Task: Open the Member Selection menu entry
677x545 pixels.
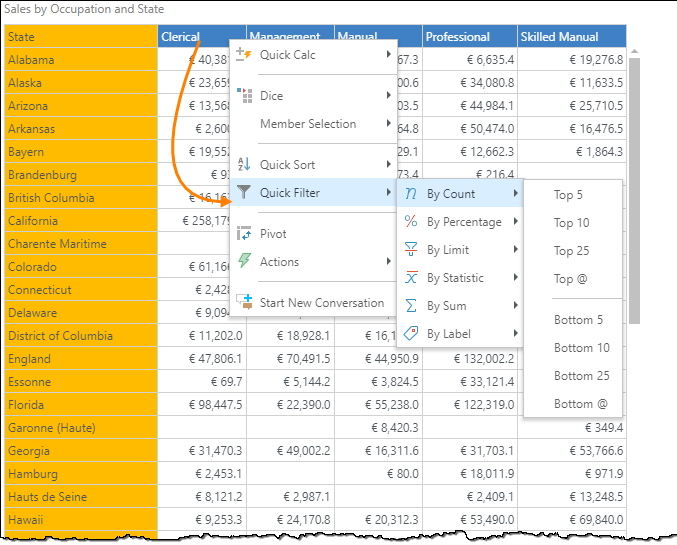Action: (313, 124)
